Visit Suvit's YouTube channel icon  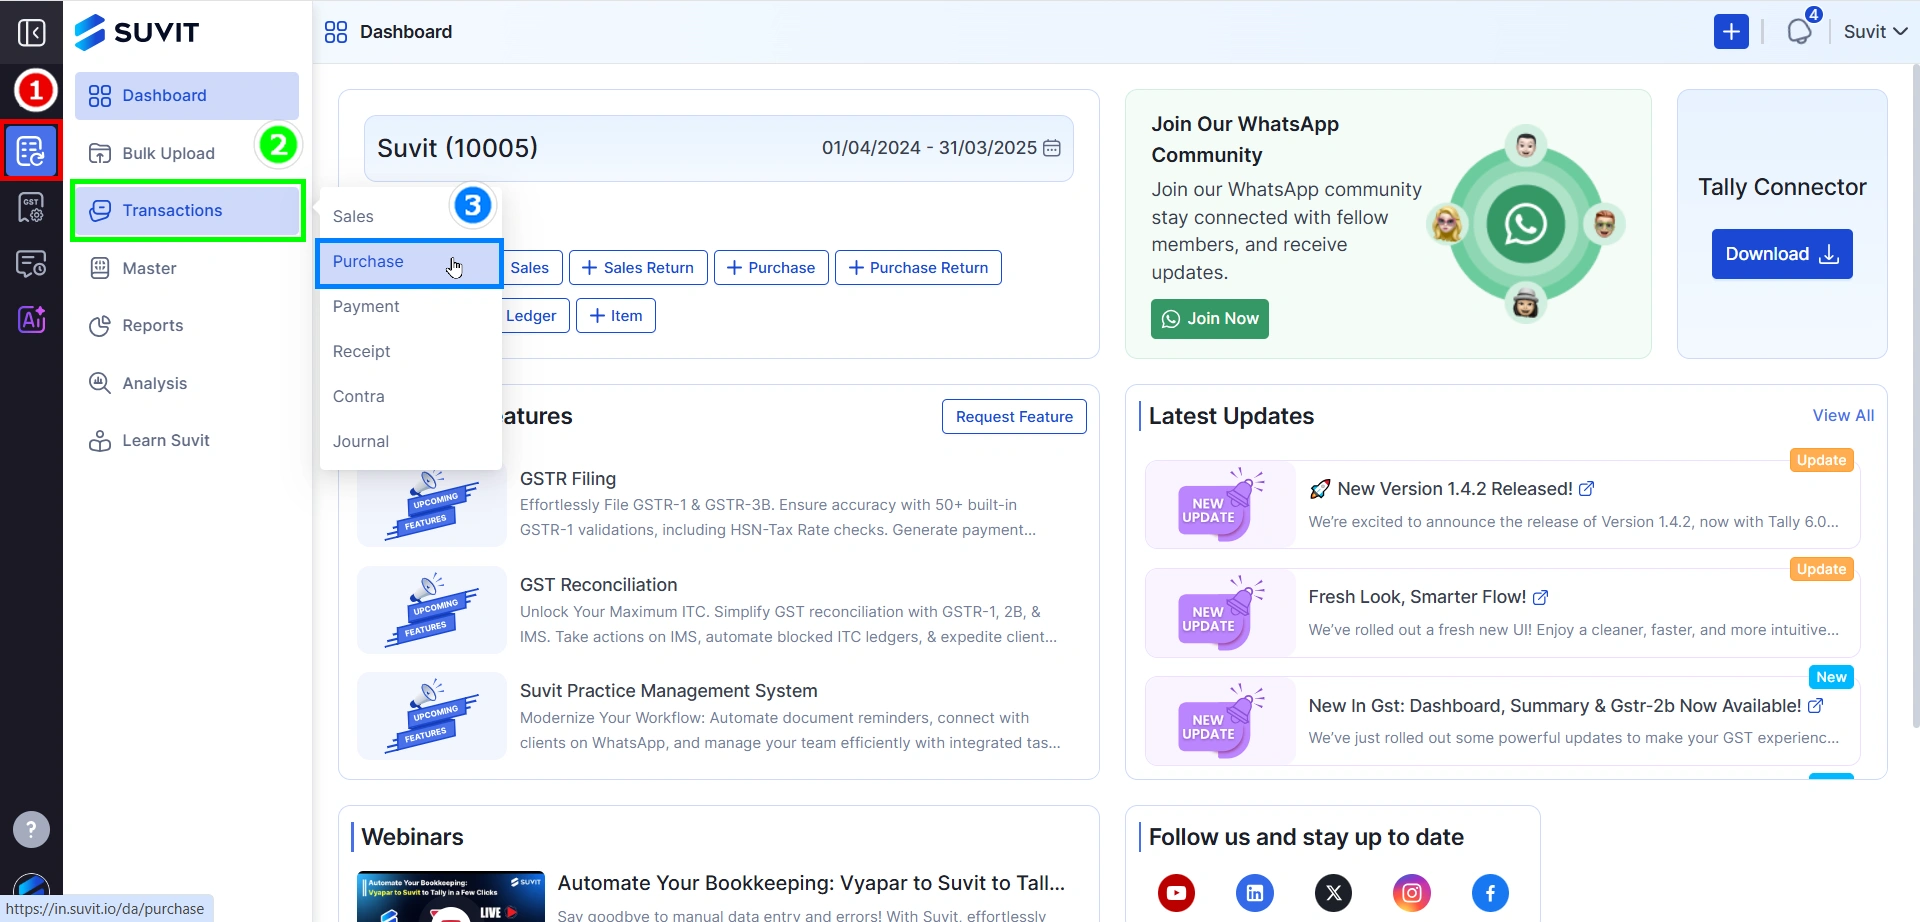pyautogui.click(x=1176, y=893)
